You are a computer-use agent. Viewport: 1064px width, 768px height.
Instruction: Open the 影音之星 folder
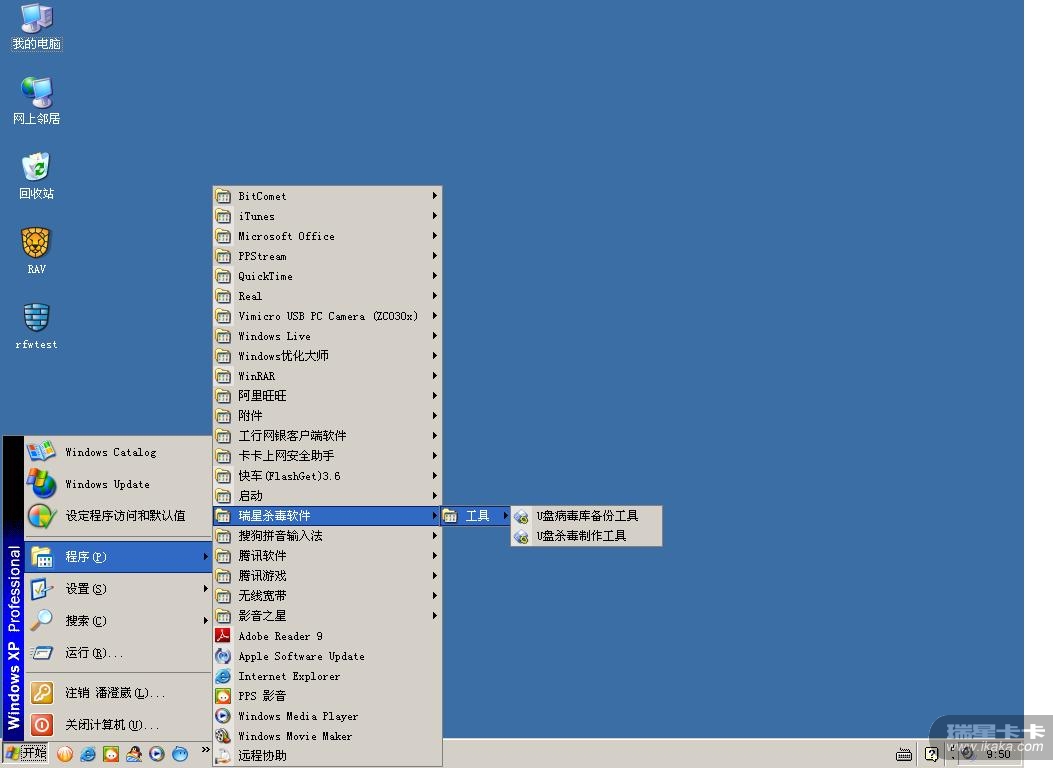[x=328, y=616]
